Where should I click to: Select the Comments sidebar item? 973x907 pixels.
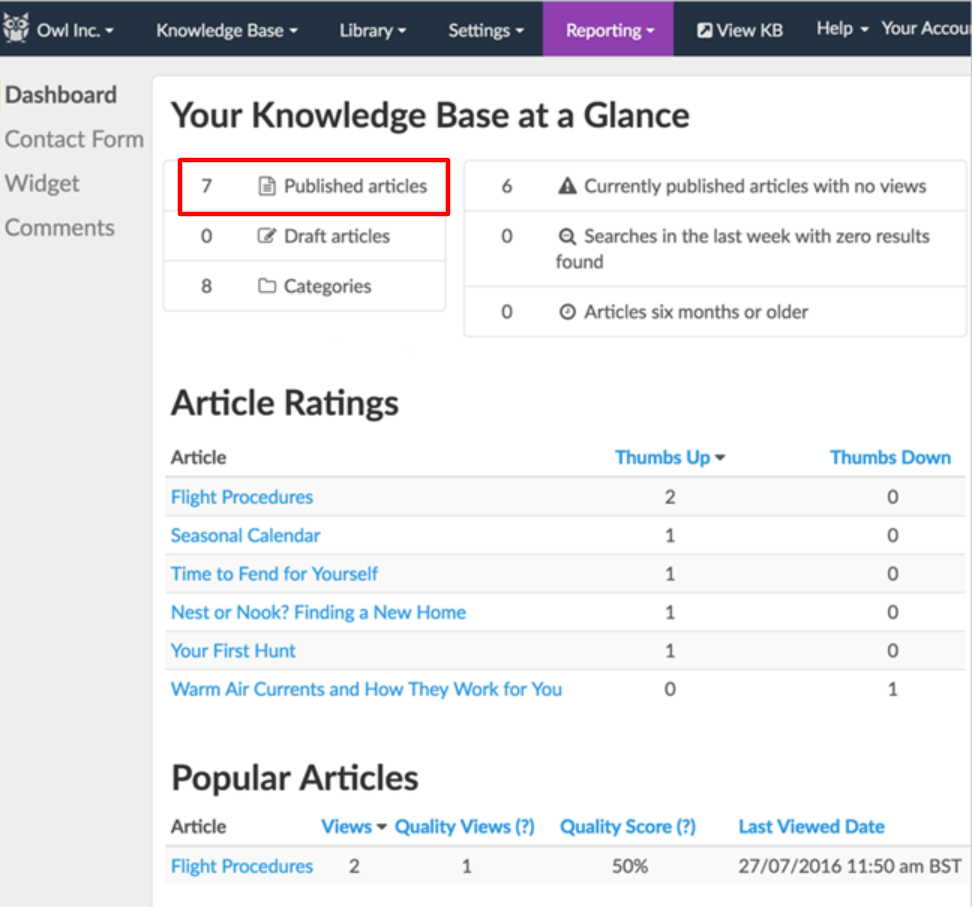(x=60, y=227)
